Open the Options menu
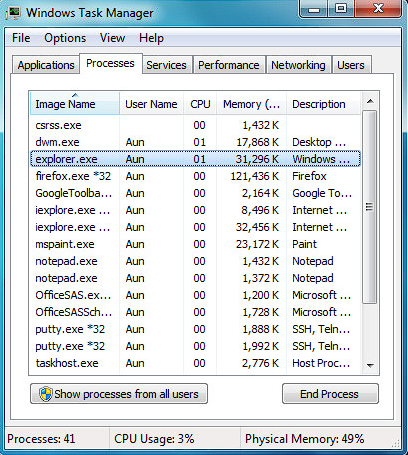408x455 pixels. [65, 38]
